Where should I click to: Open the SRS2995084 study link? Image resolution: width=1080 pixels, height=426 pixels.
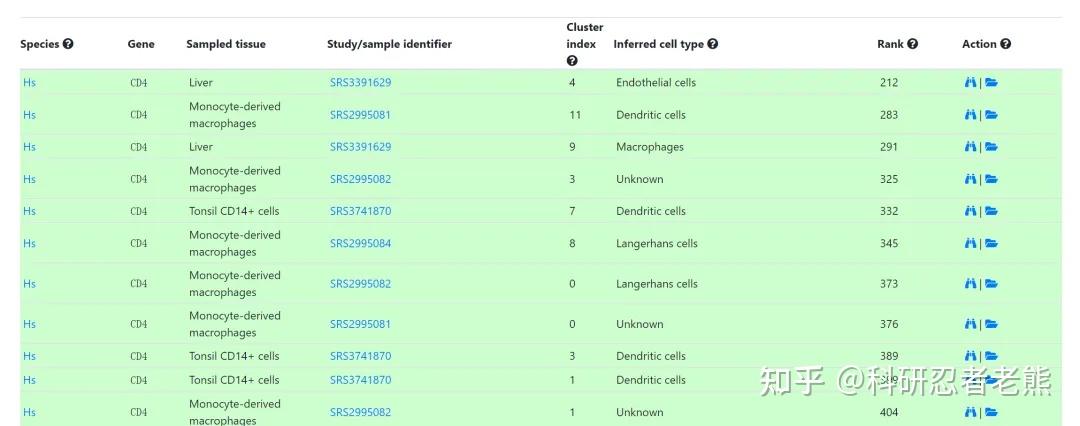(360, 244)
